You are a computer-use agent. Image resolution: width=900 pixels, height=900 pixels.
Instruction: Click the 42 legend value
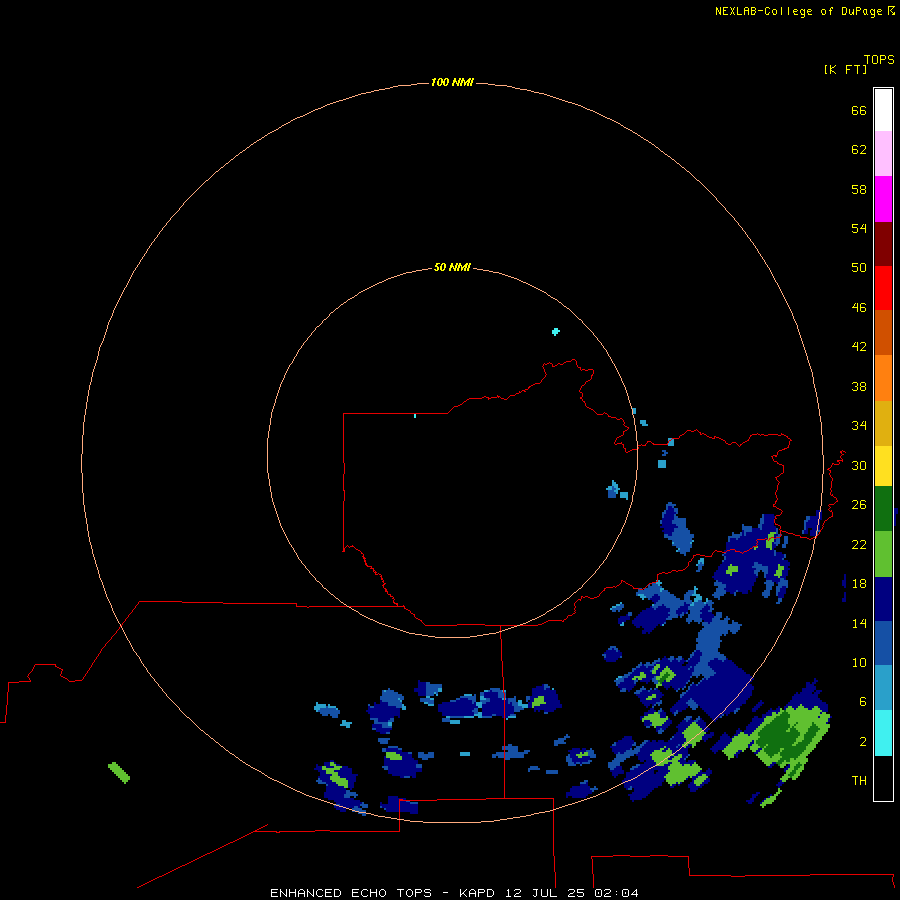(x=859, y=346)
